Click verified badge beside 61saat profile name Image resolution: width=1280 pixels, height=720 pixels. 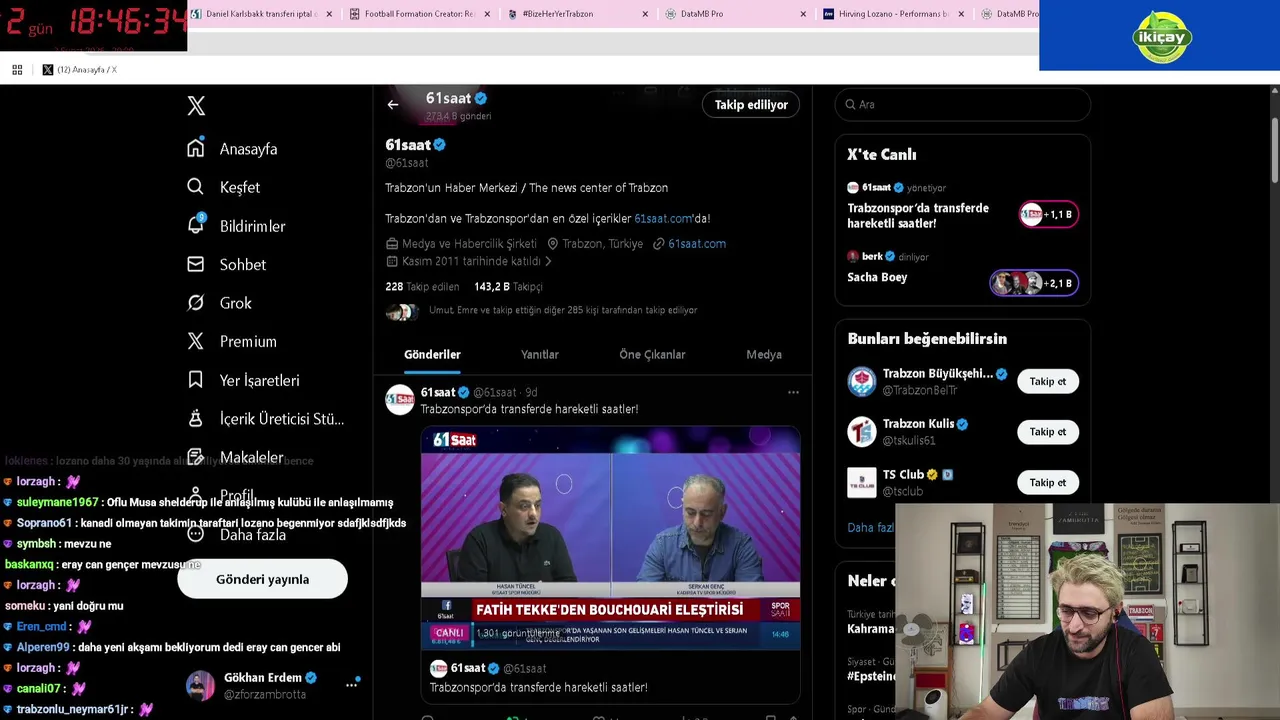click(439, 145)
